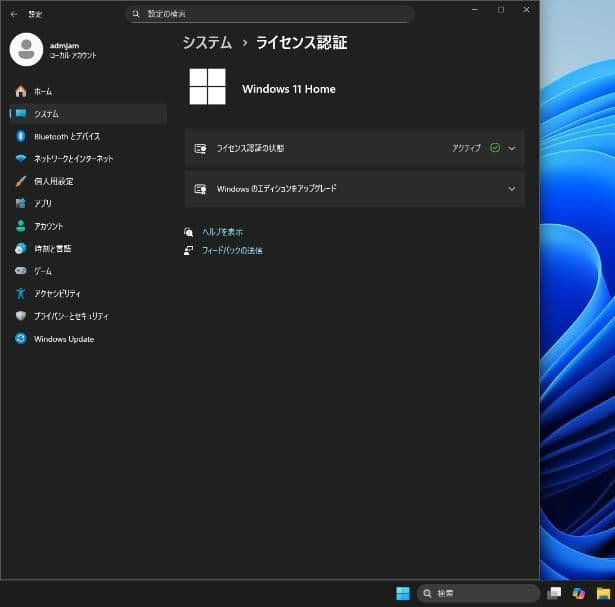The height and width of the screenshot is (607, 615).
Task: Click the ゲーム controller icon
Action: pyautogui.click(x=21, y=271)
